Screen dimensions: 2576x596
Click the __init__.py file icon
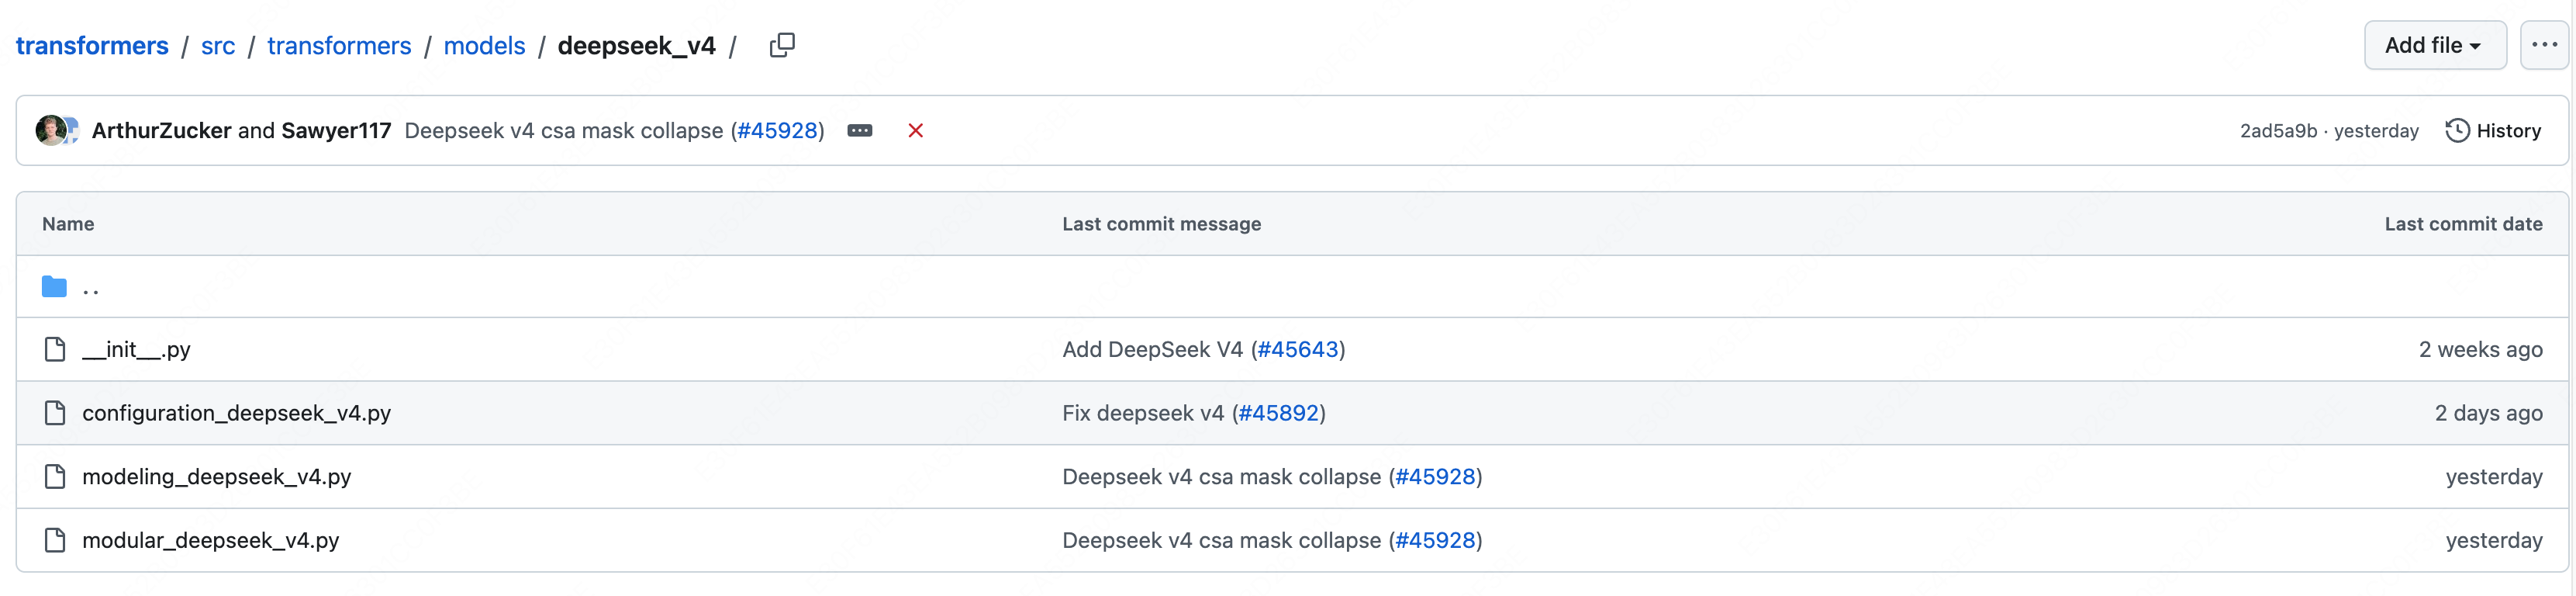click(x=55, y=349)
